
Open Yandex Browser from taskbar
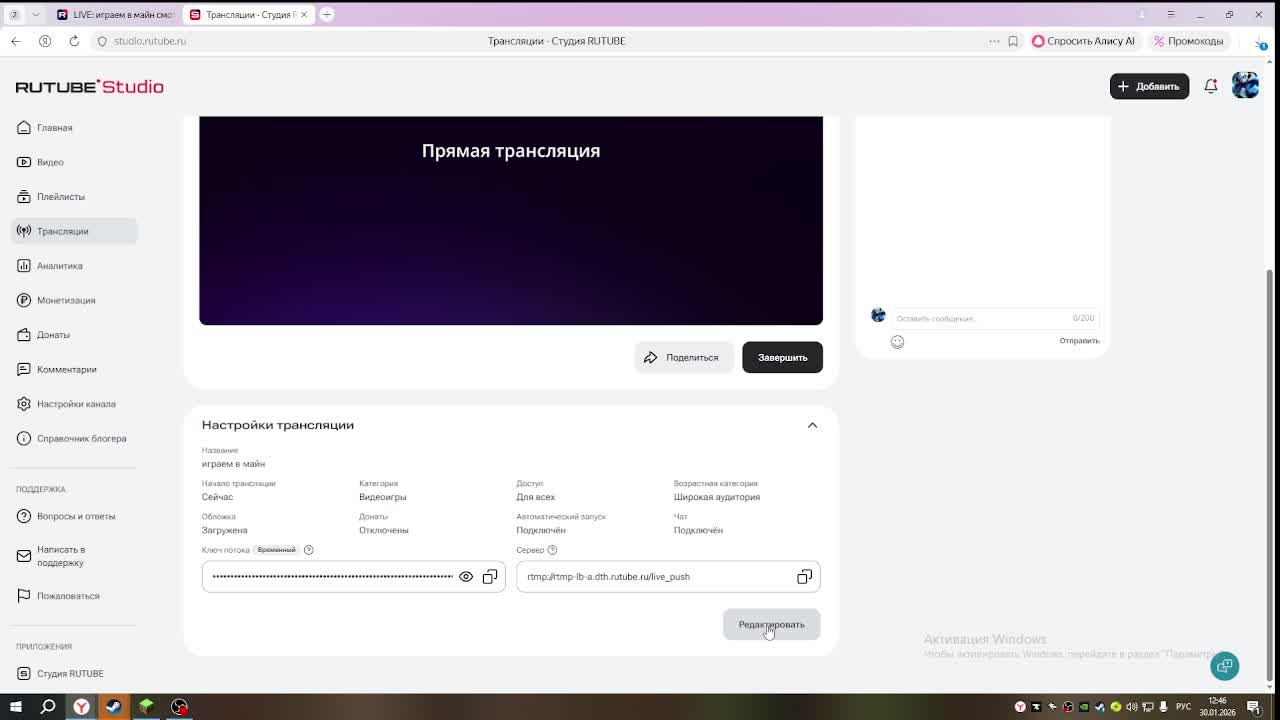tap(81, 707)
